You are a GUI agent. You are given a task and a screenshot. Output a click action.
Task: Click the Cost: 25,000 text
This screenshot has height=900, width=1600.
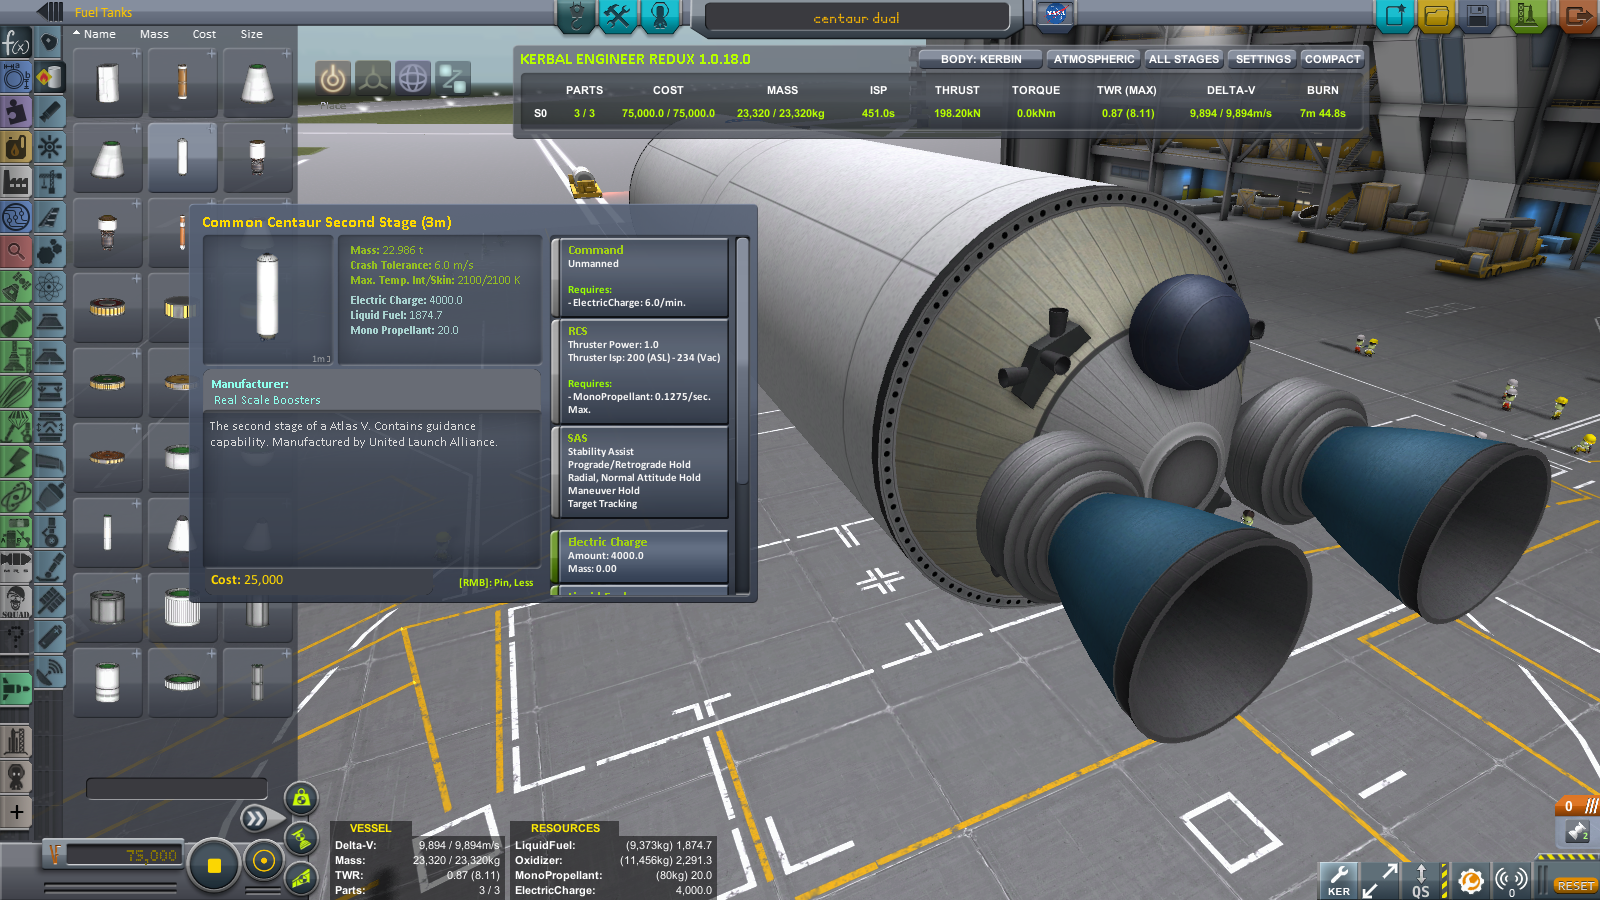click(247, 580)
